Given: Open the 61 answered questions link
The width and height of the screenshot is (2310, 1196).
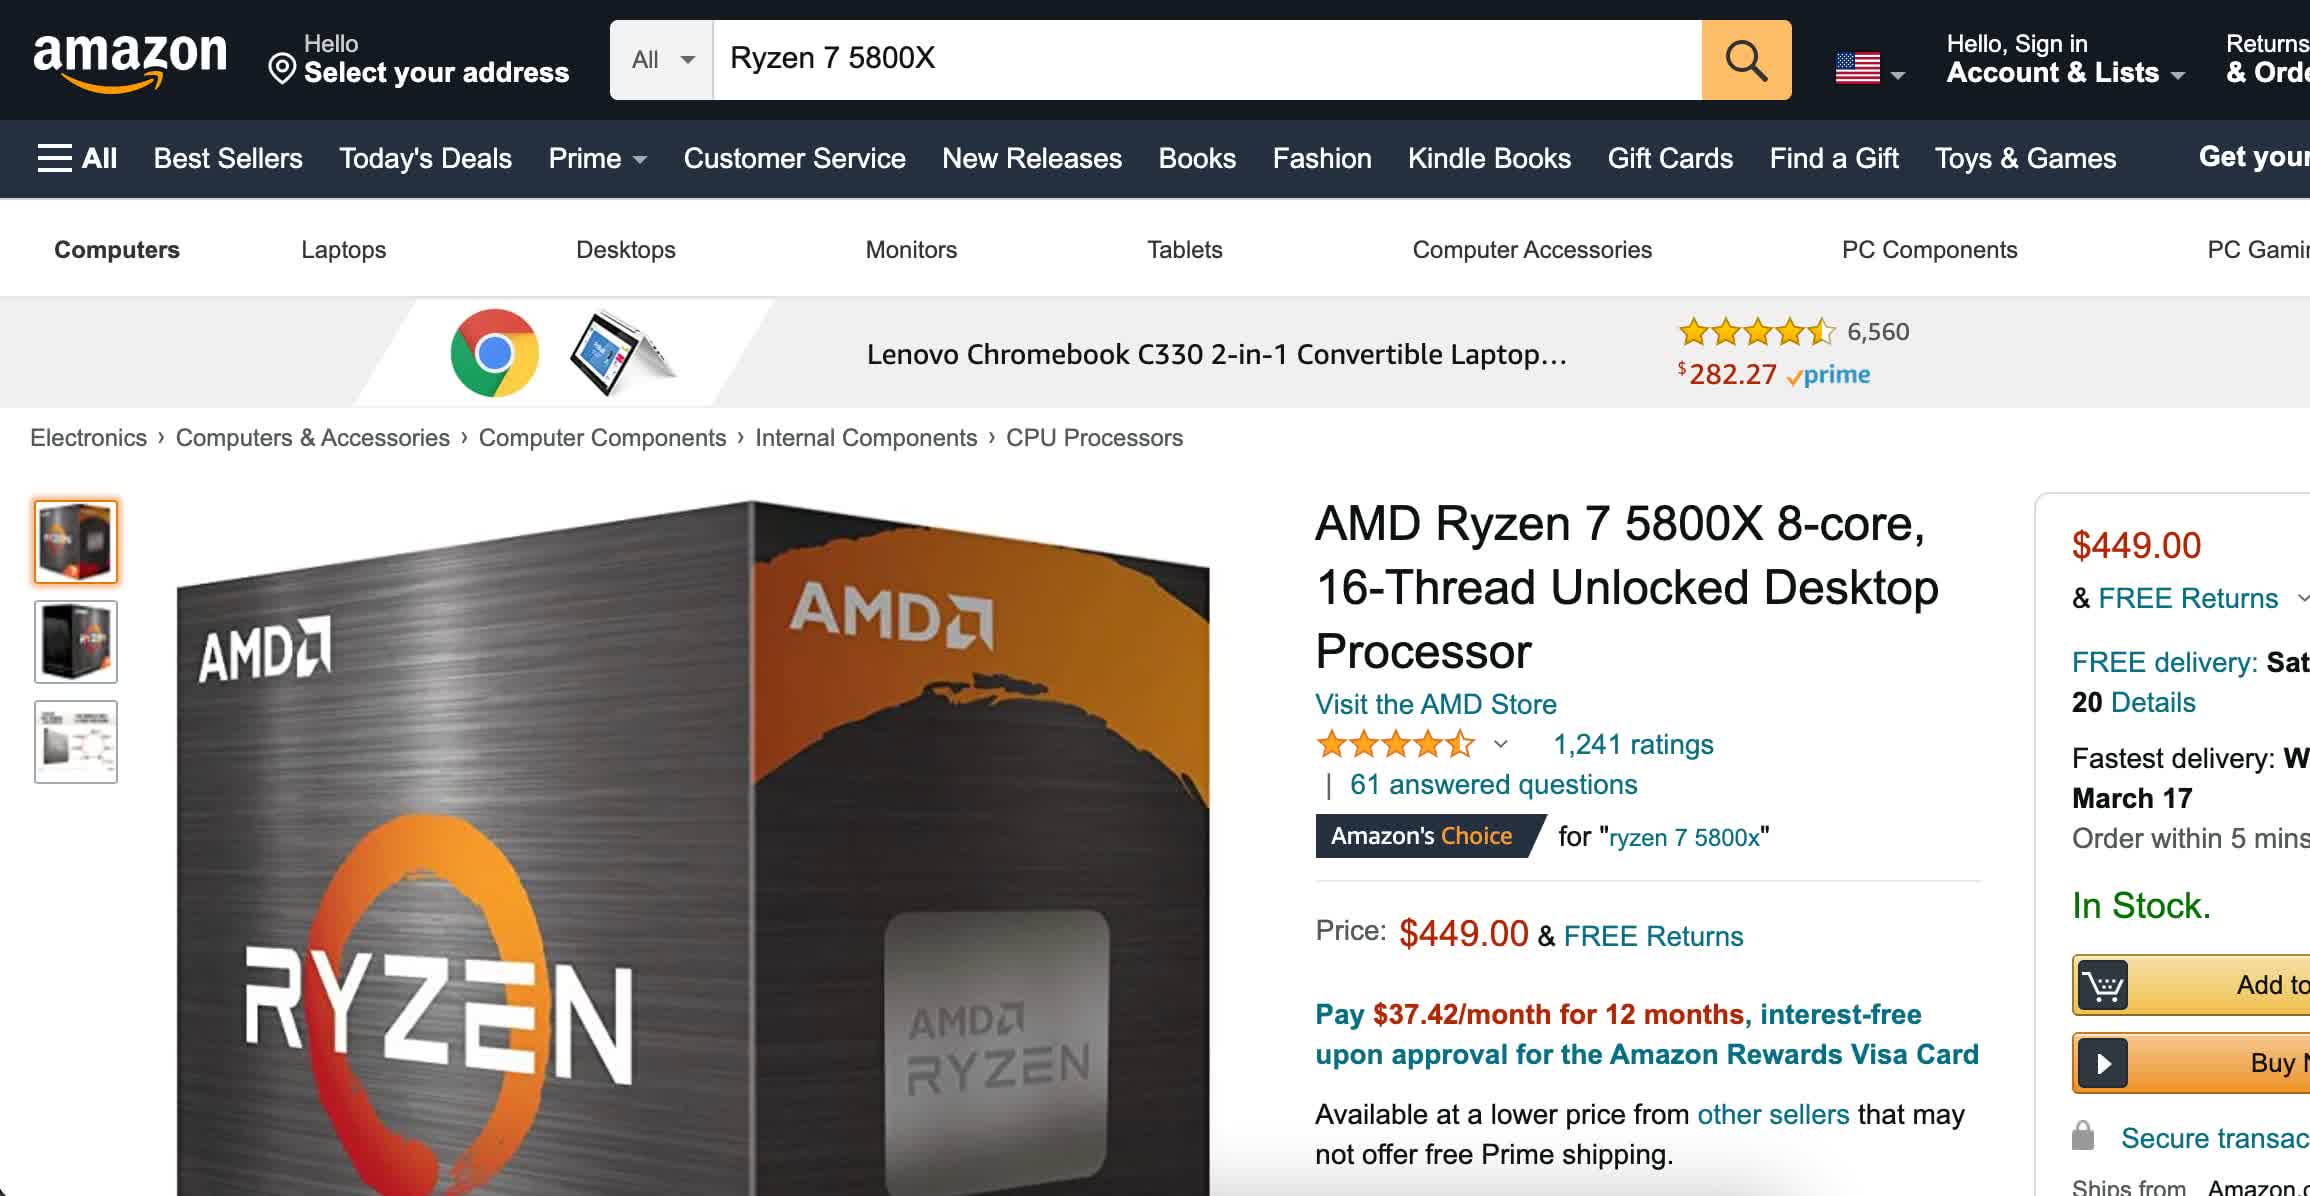Looking at the screenshot, I should coord(1493,785).
